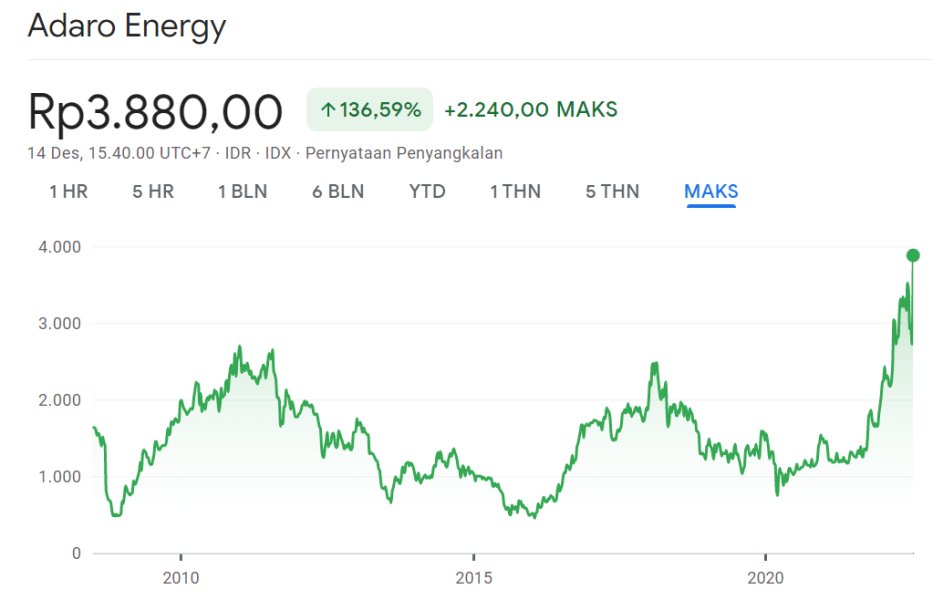Click the 2015 x-axis label
933x600 pixels.
[x=473, y=577]
